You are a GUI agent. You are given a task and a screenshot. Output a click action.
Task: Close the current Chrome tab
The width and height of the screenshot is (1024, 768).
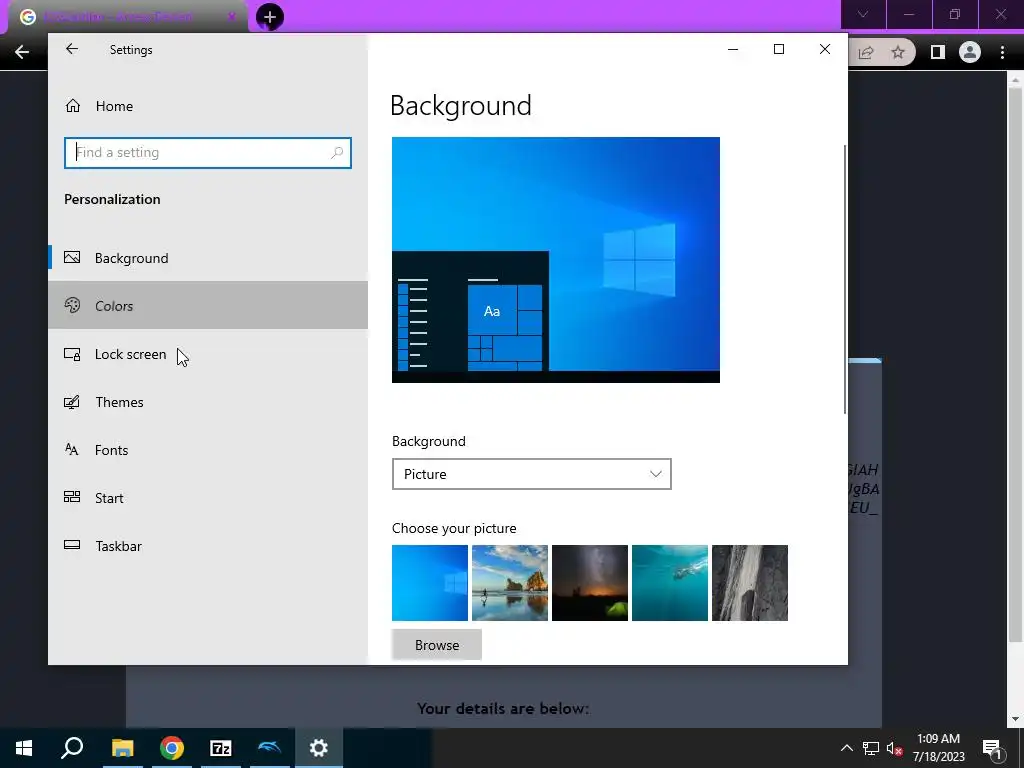pos(231,17)
